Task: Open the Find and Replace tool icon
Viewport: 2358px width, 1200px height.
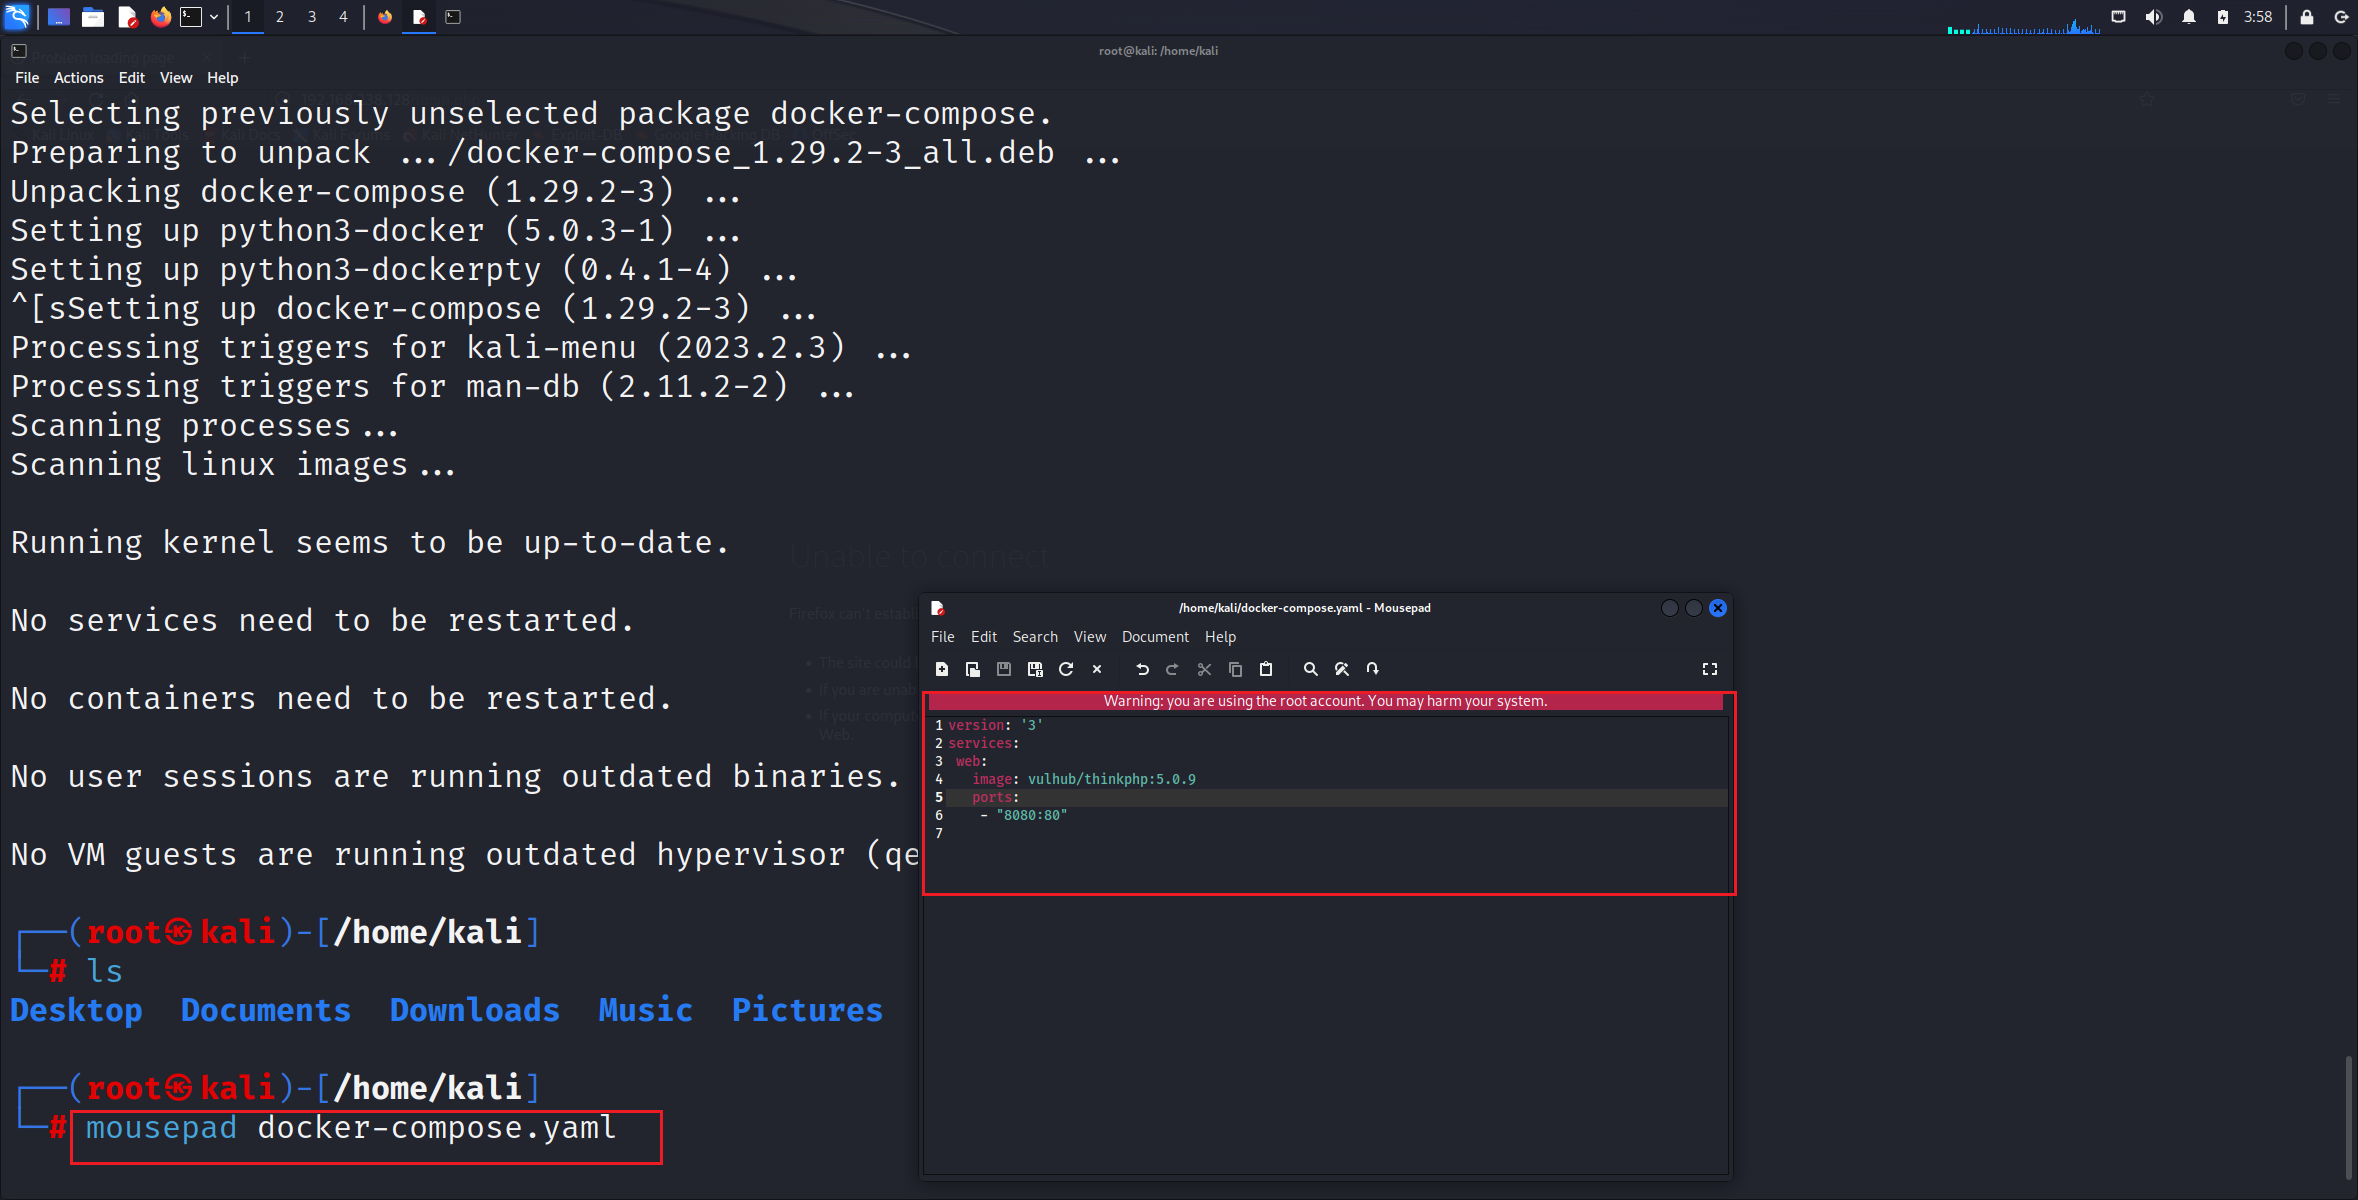Action: [x=1342, y=669]
